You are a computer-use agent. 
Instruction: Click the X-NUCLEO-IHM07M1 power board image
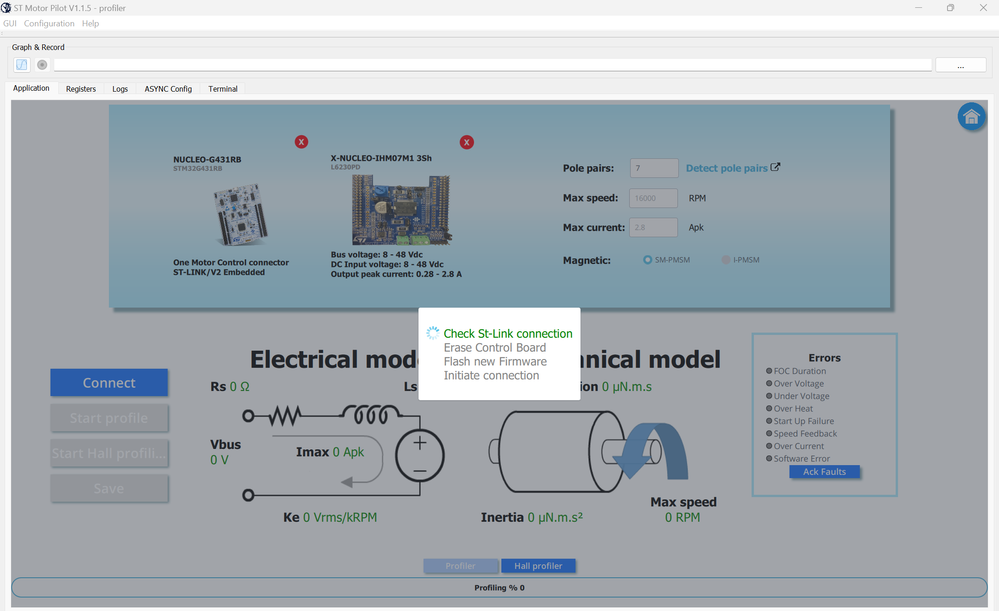click(401, 210)
